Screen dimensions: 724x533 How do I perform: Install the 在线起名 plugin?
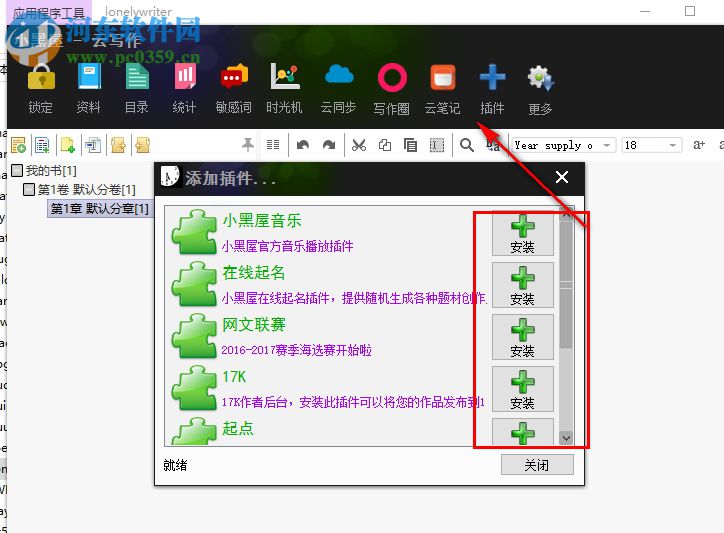(523, 285)
